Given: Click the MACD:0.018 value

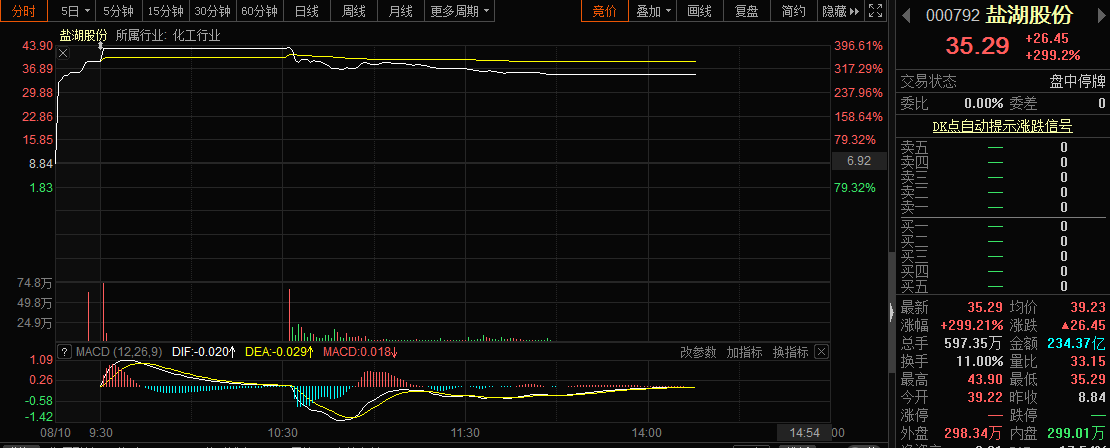Looking at the screenshot, I should [x=360, y=352].
